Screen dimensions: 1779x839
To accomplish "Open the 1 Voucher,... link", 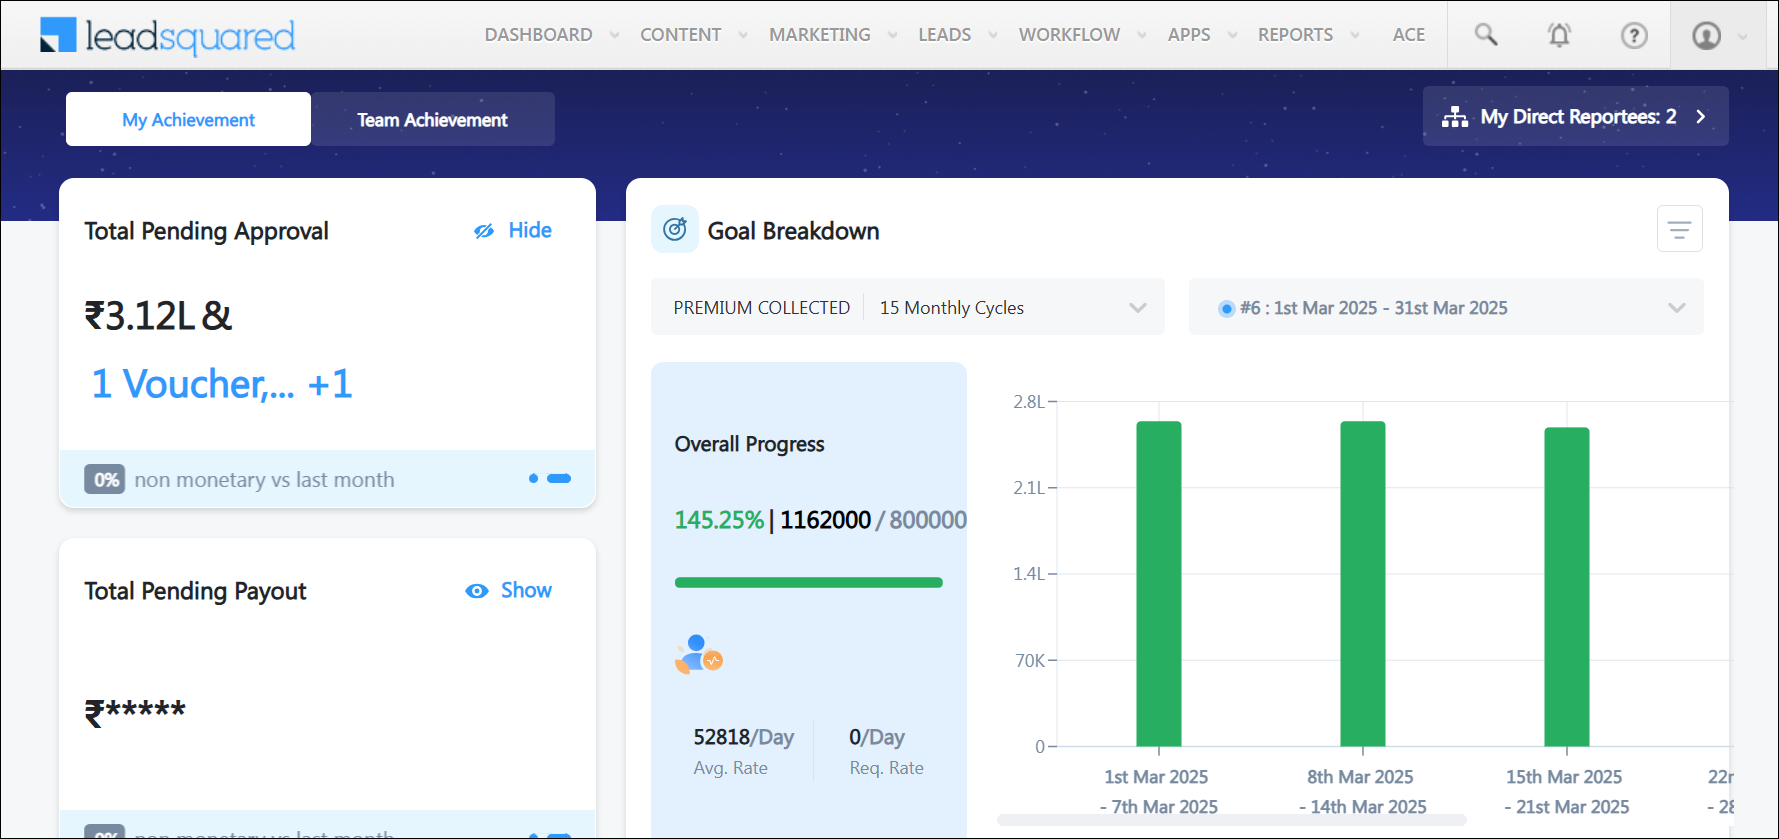I will point(193,384).
